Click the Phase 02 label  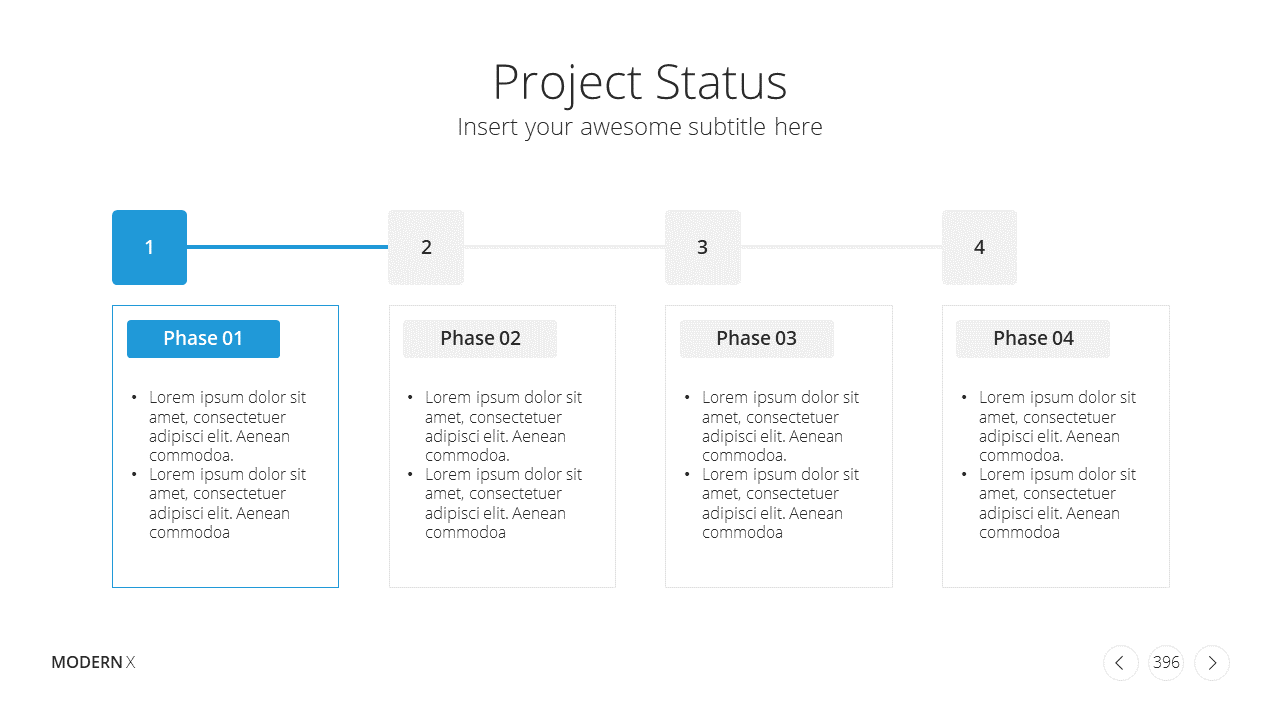pos(480,338)
